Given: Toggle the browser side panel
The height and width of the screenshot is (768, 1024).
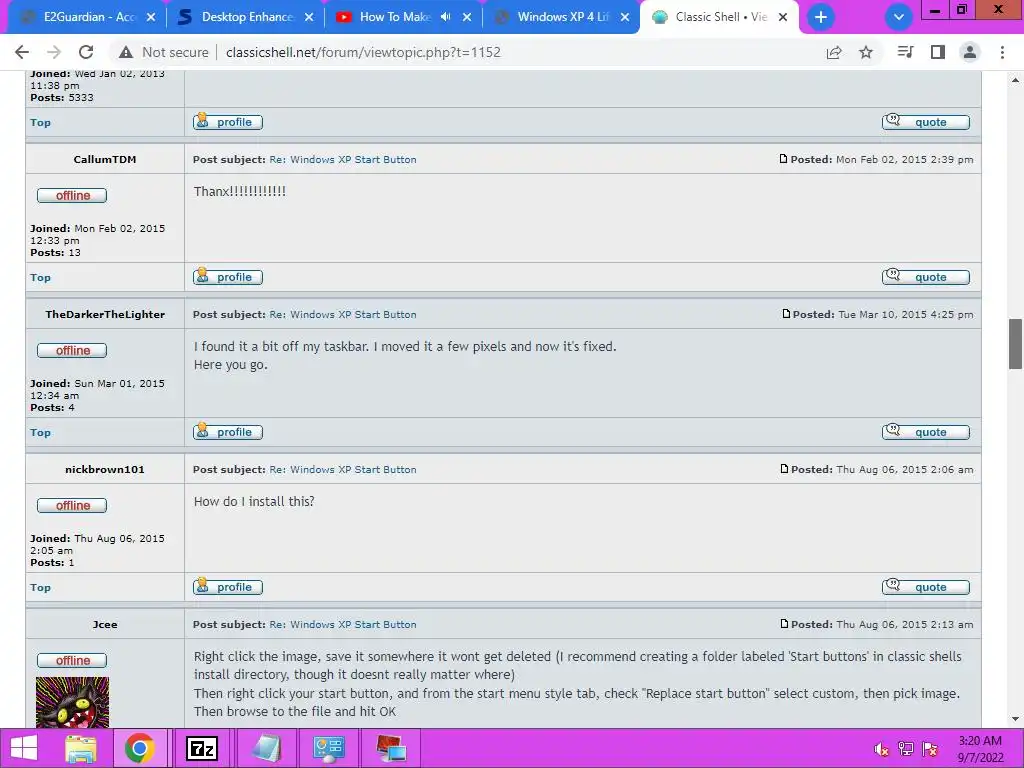Looking at the screenshot, I should [x=938, y=52].
